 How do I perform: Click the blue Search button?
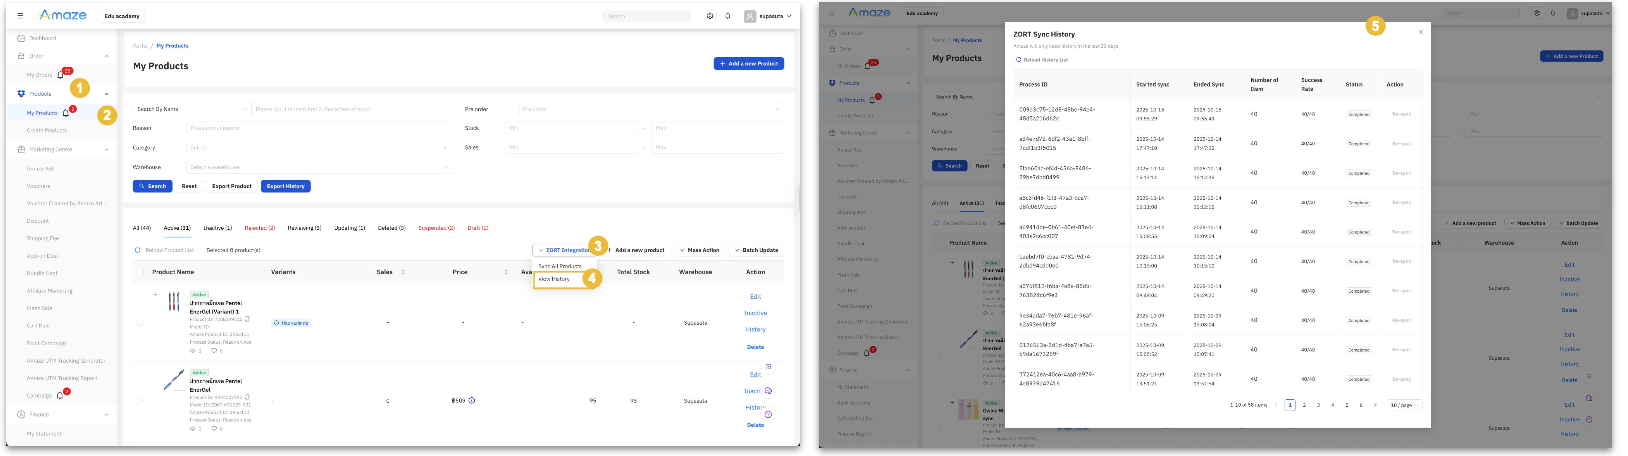pos(153,186)
